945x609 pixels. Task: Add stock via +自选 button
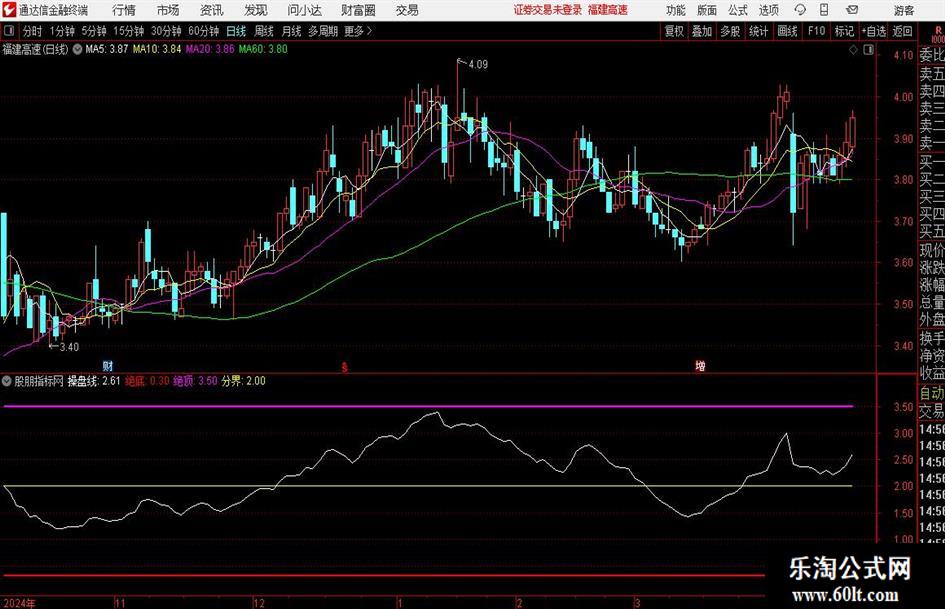point(874,31)
